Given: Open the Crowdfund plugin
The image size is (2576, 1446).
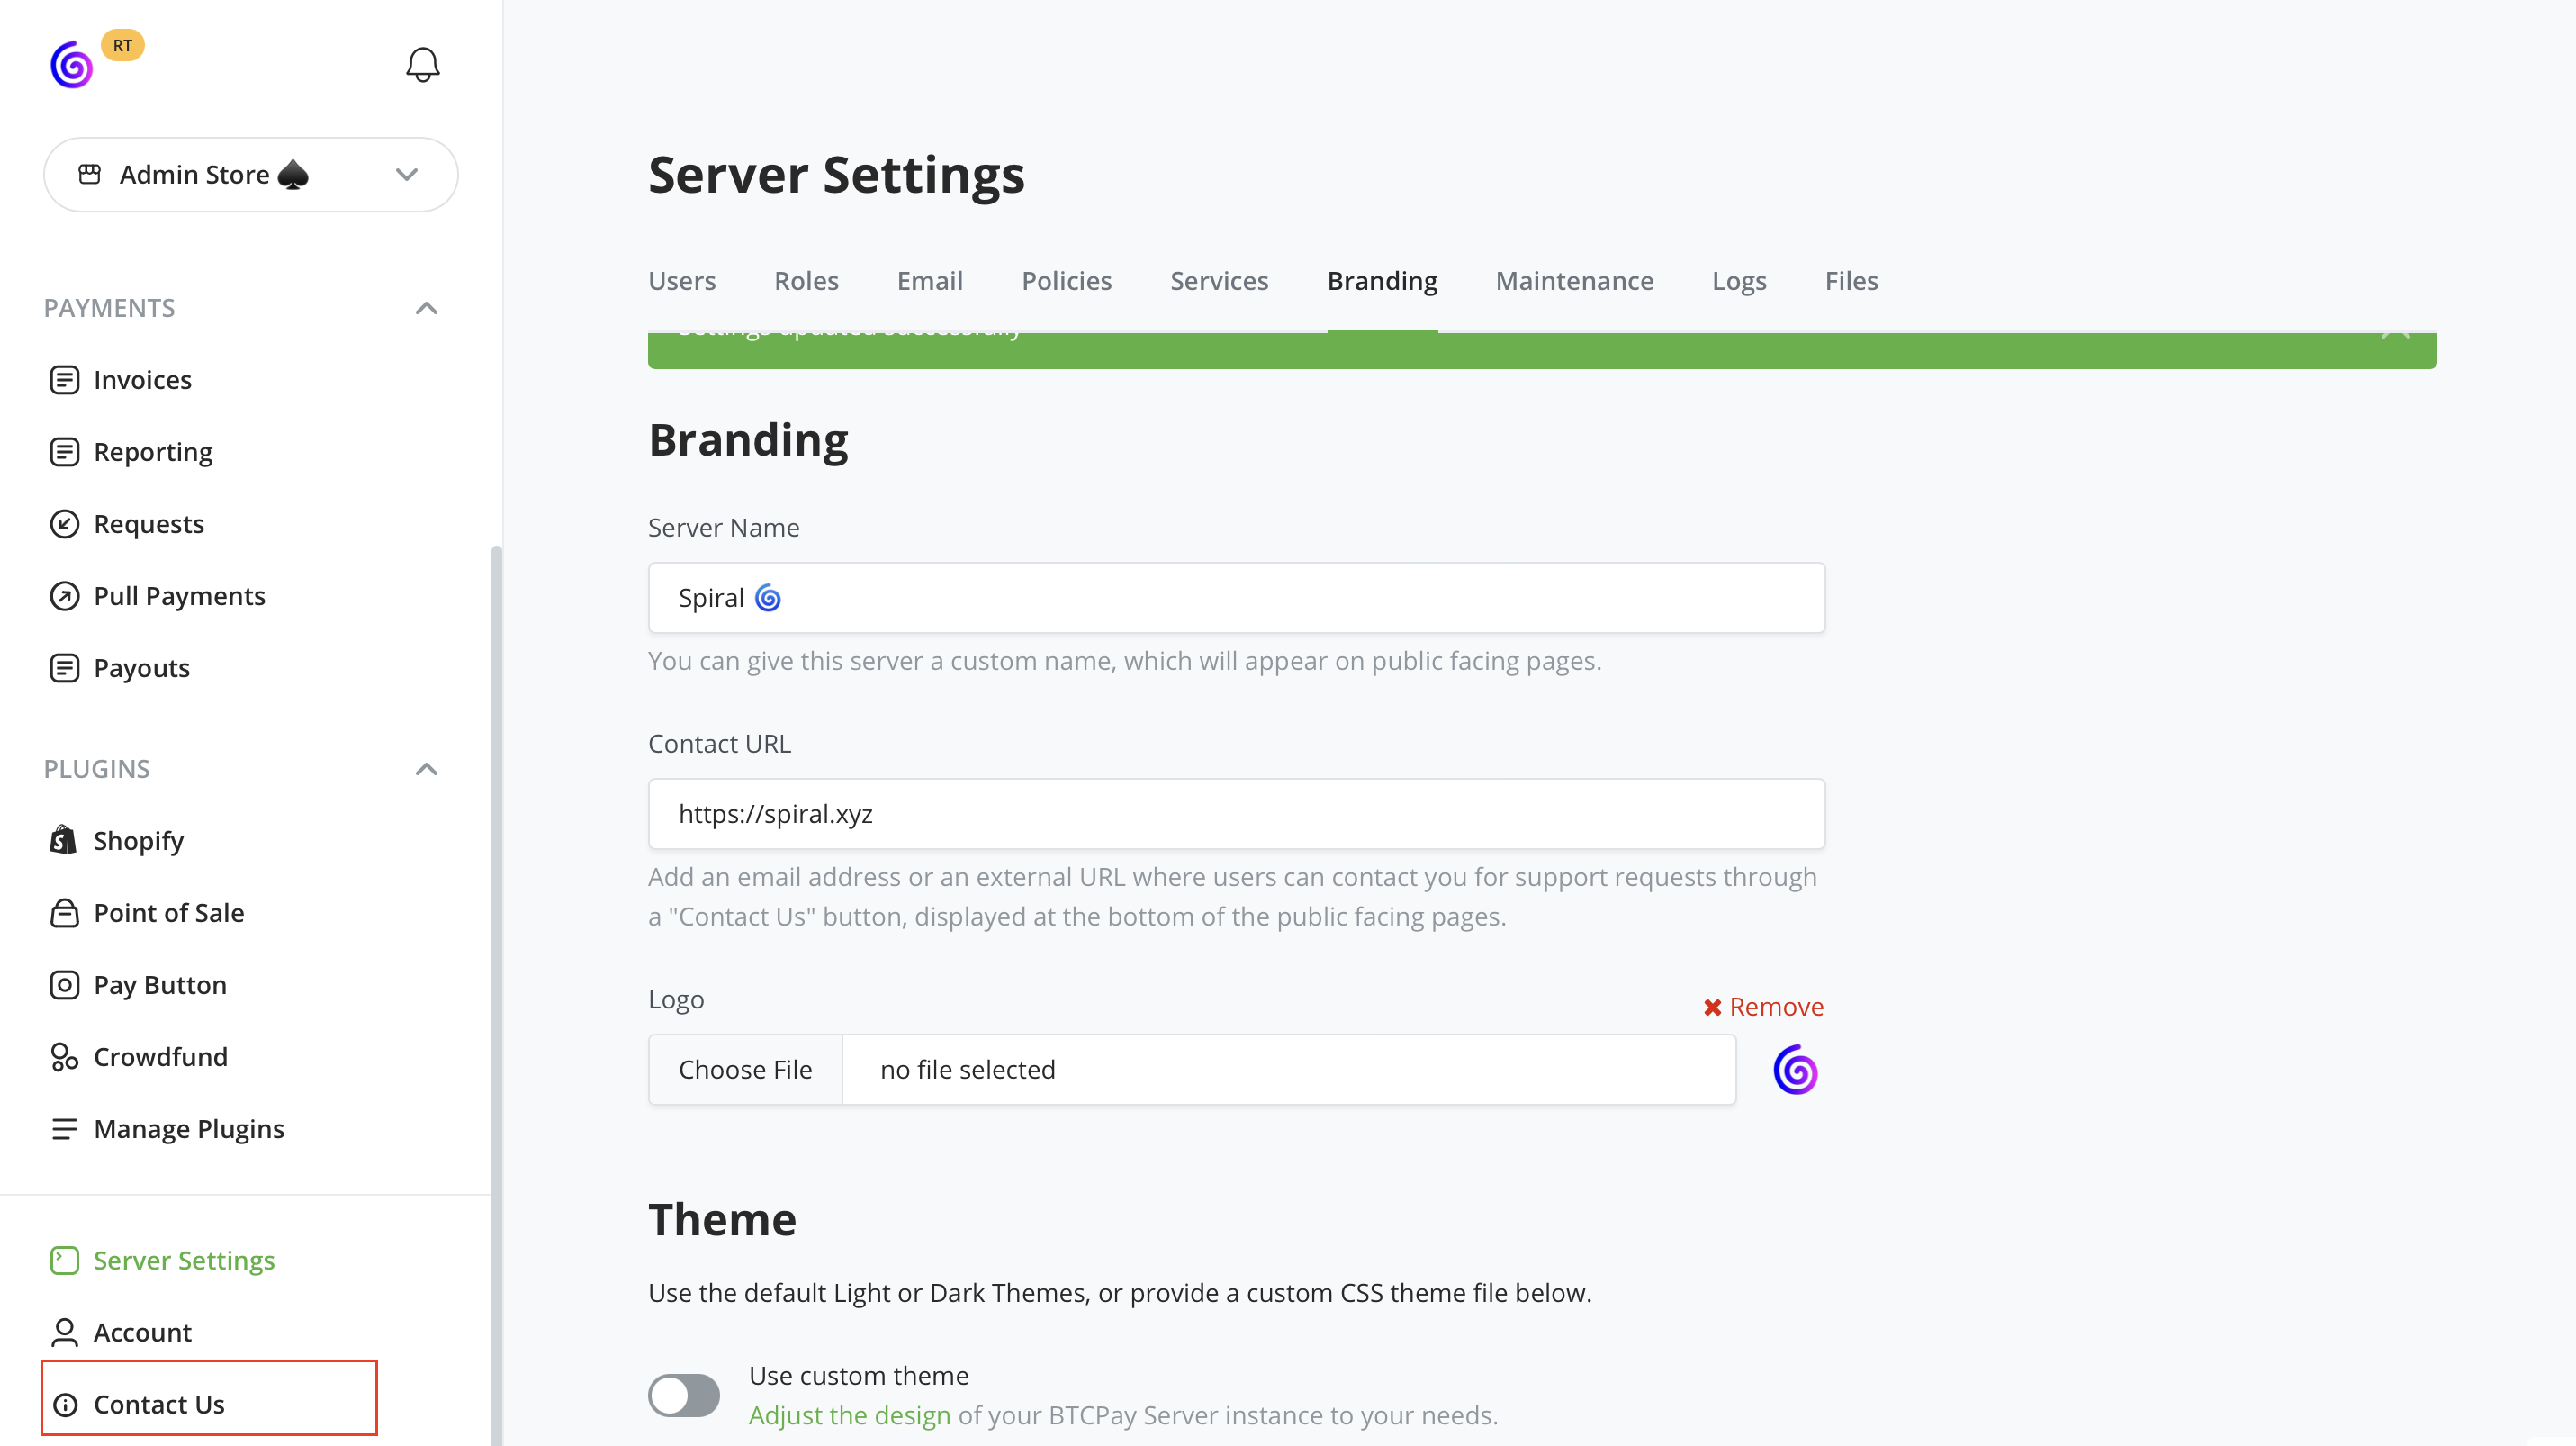Looking at the screenshot, I should (x=160, y=1057).
